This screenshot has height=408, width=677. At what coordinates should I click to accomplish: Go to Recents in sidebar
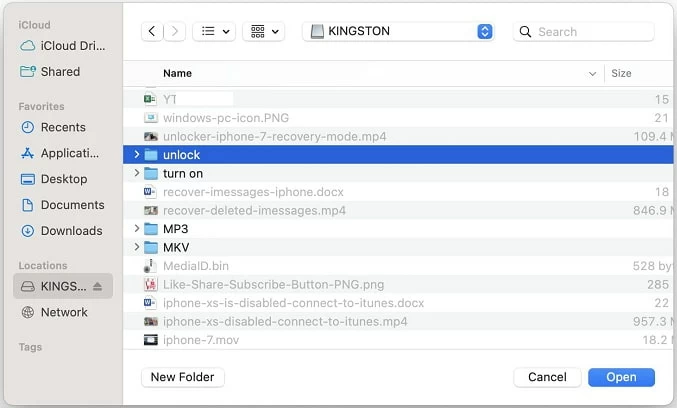coord(63,127)
